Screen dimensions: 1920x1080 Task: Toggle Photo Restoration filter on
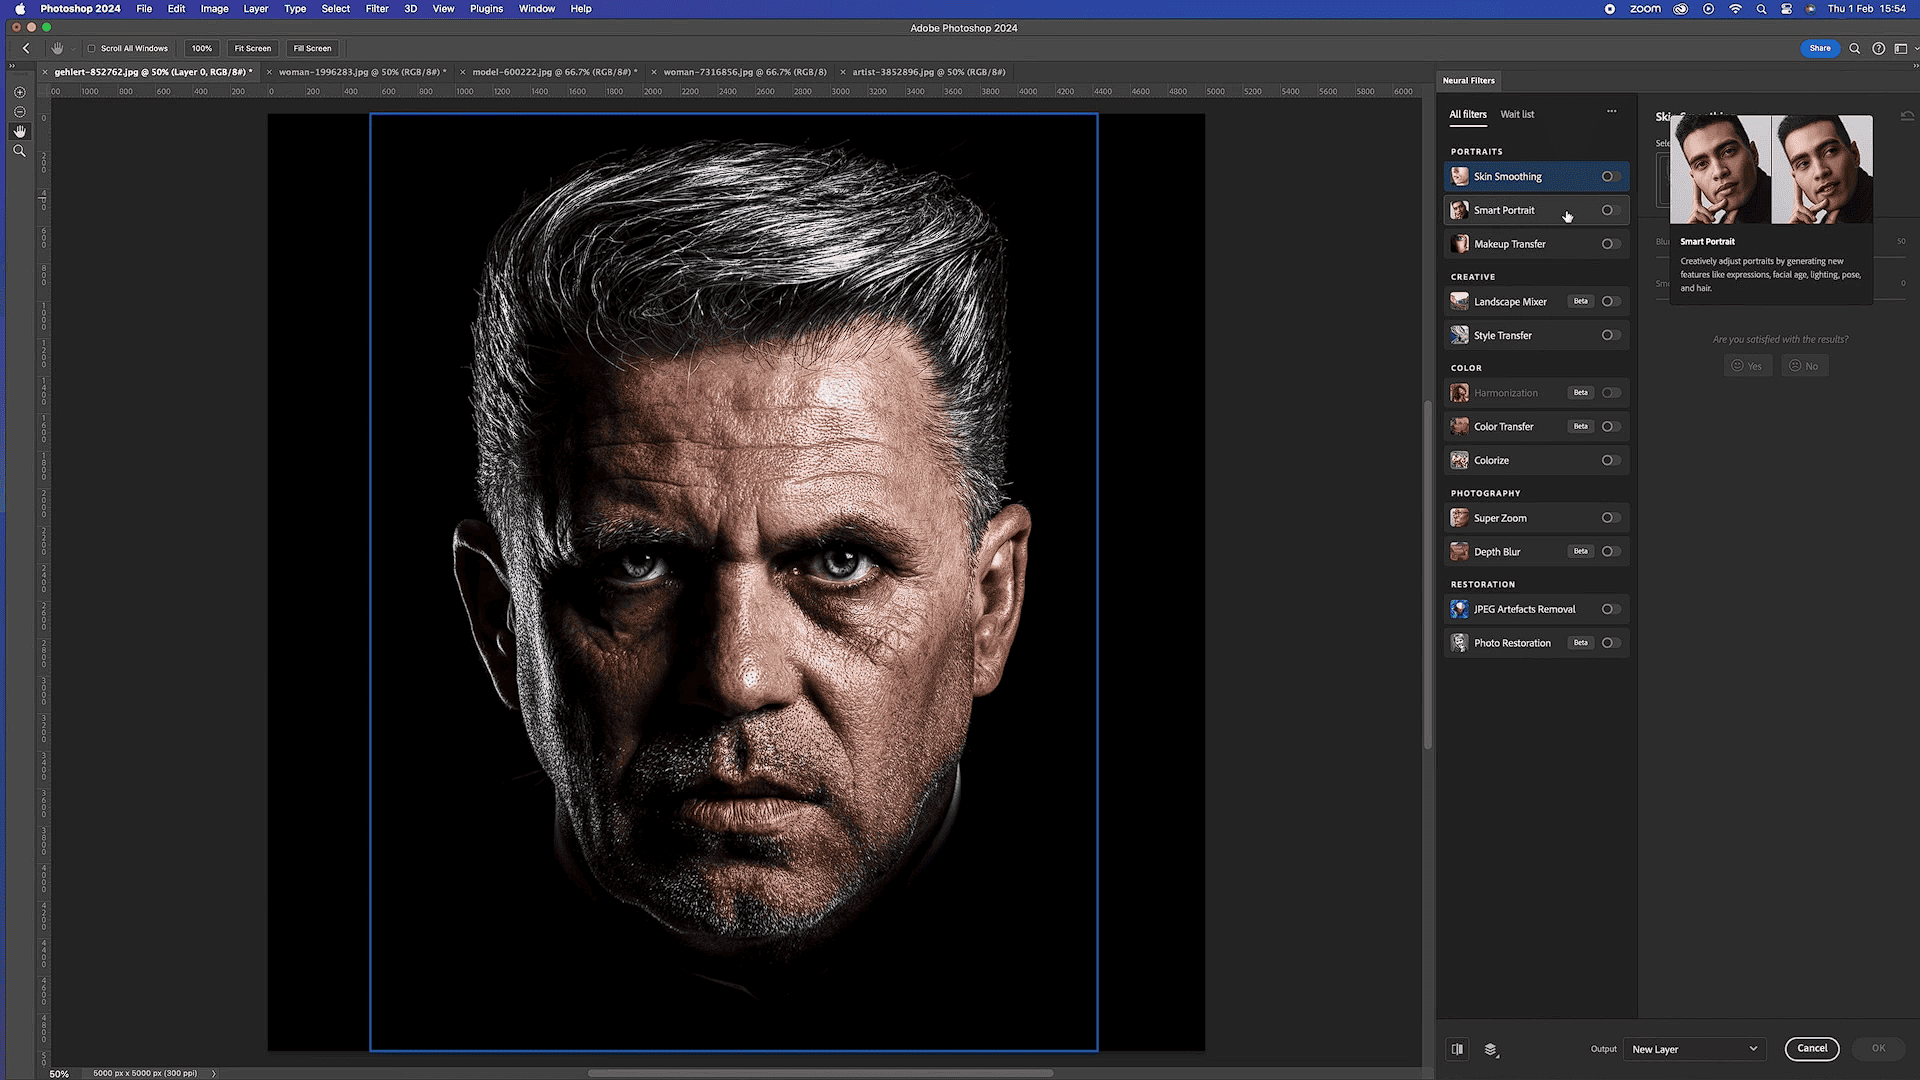pos(1610,643)
